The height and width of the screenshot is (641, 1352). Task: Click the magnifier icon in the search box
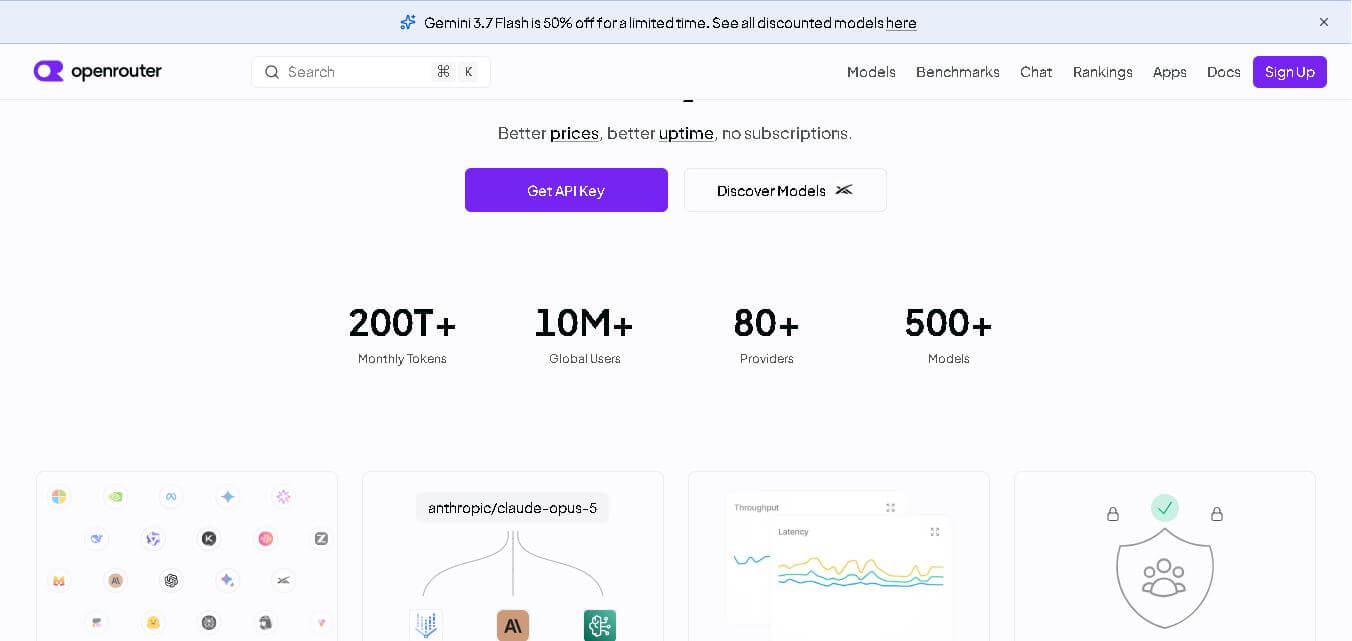[271, 72]
